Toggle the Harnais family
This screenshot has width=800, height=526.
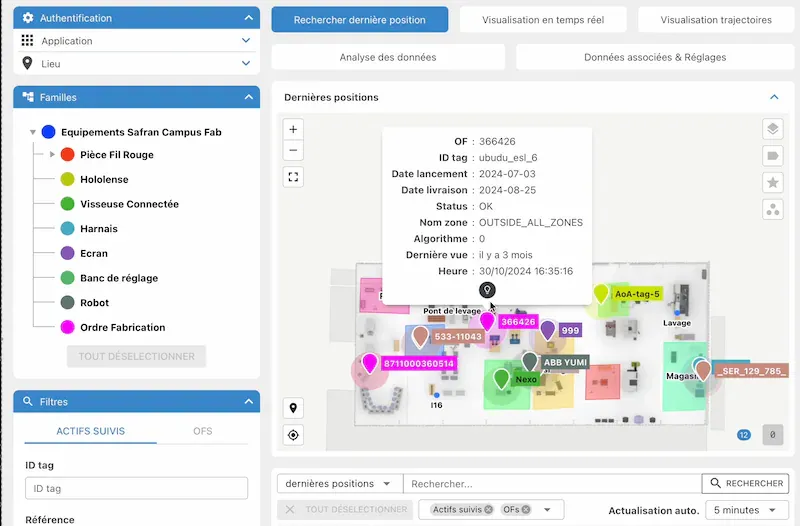(67, 229)
